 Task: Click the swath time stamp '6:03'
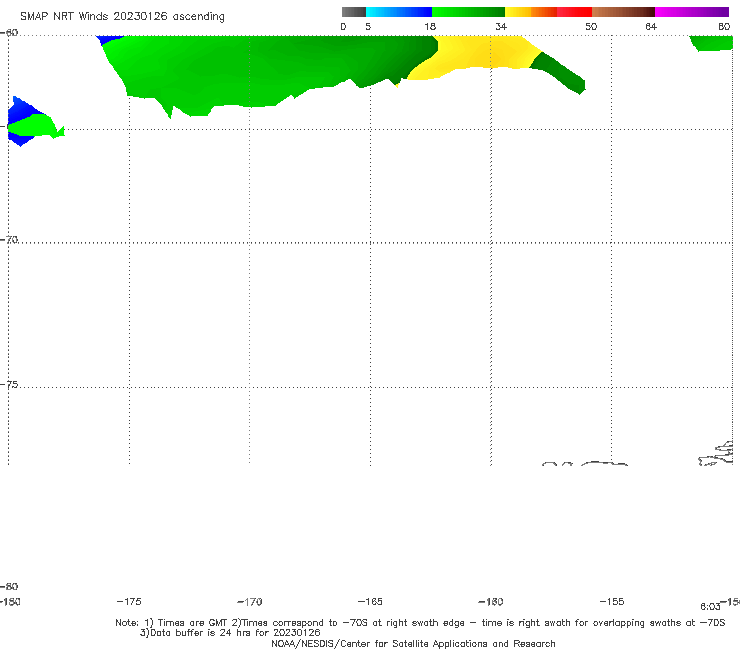pos(710,607)
